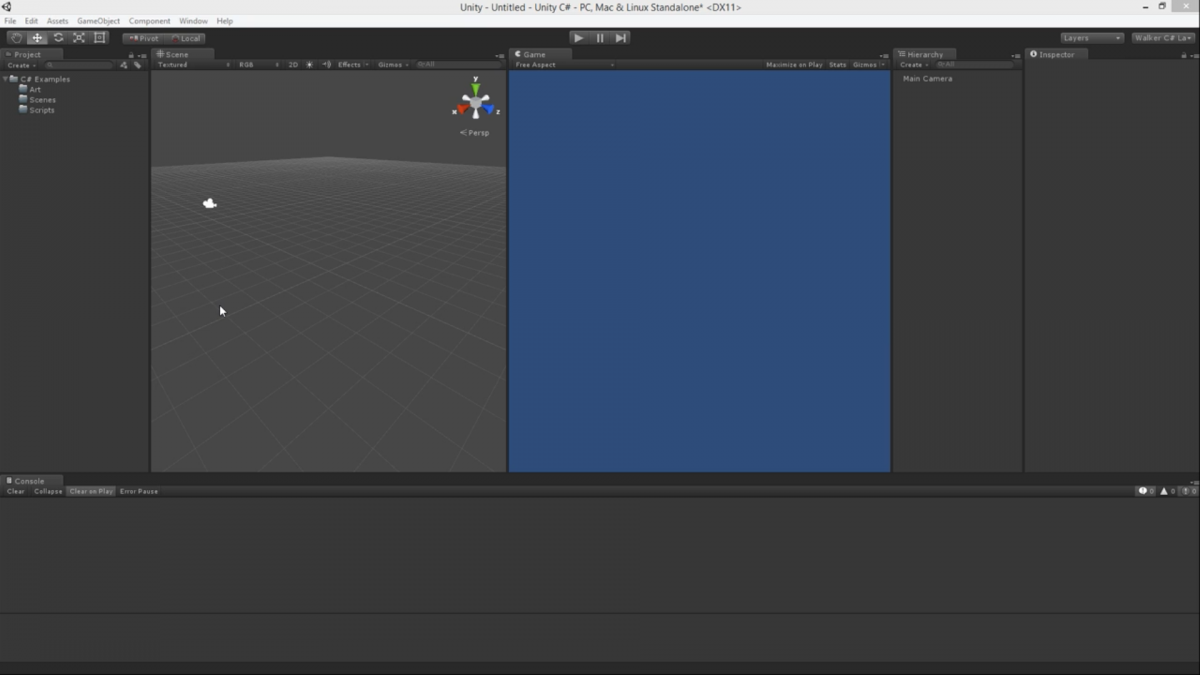Toggle the Pivot handle position button
The image size is (1200, 675).
(144, 38)
